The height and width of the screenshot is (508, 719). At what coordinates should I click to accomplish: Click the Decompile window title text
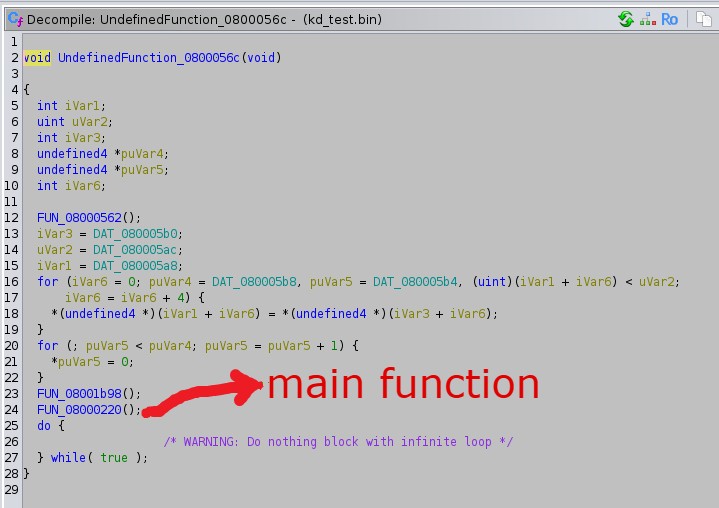[204, 20]
